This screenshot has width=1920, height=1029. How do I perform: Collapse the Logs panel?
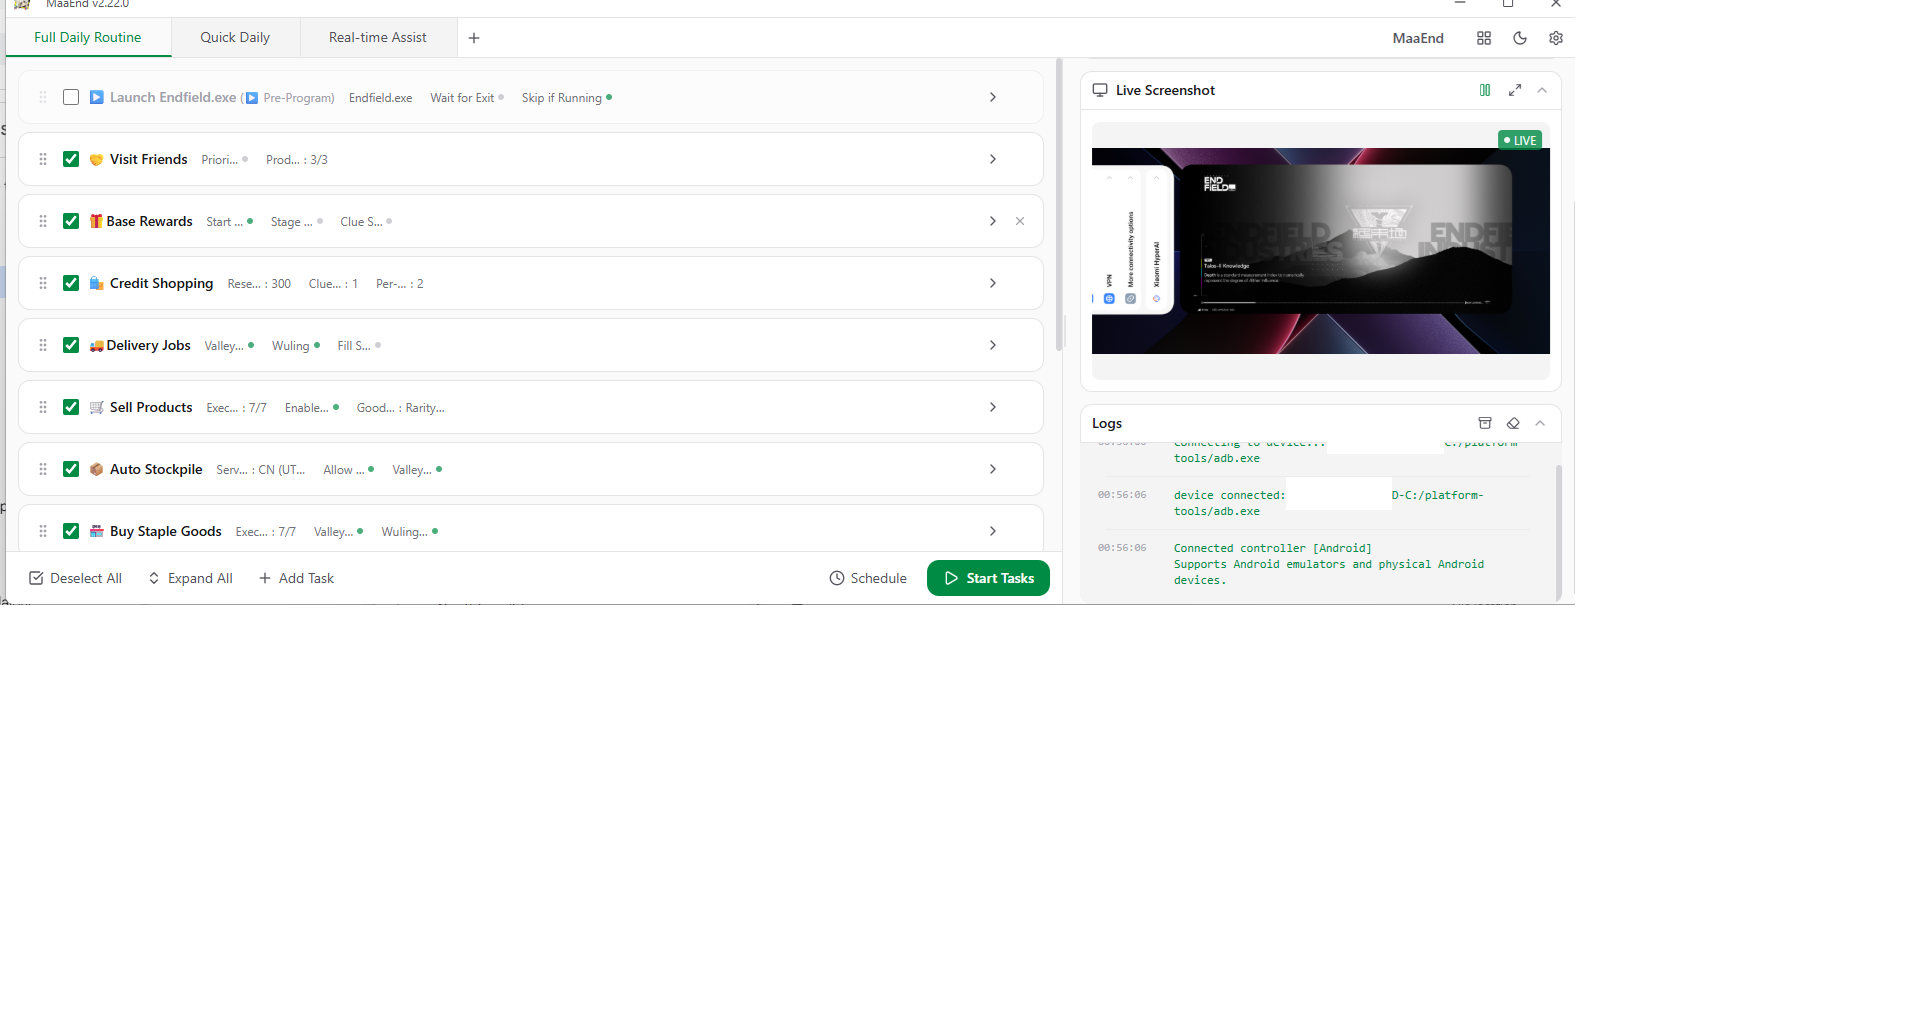click(1540, 423)
